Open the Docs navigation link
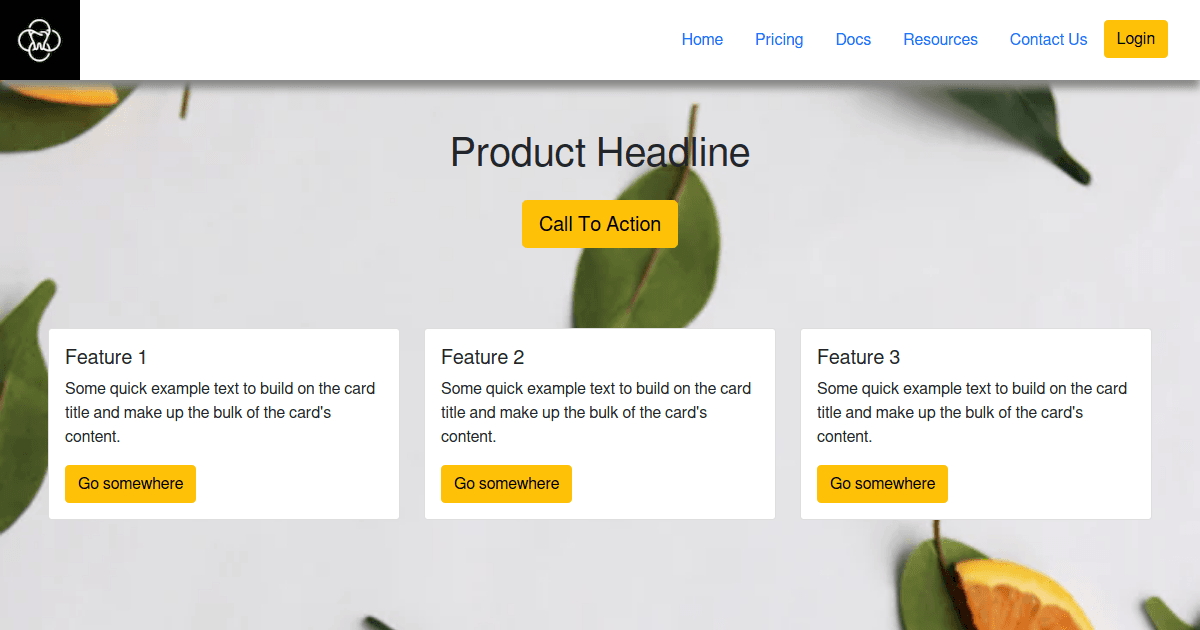Viewport: 1200px width, 630px height. coord(853,40)
